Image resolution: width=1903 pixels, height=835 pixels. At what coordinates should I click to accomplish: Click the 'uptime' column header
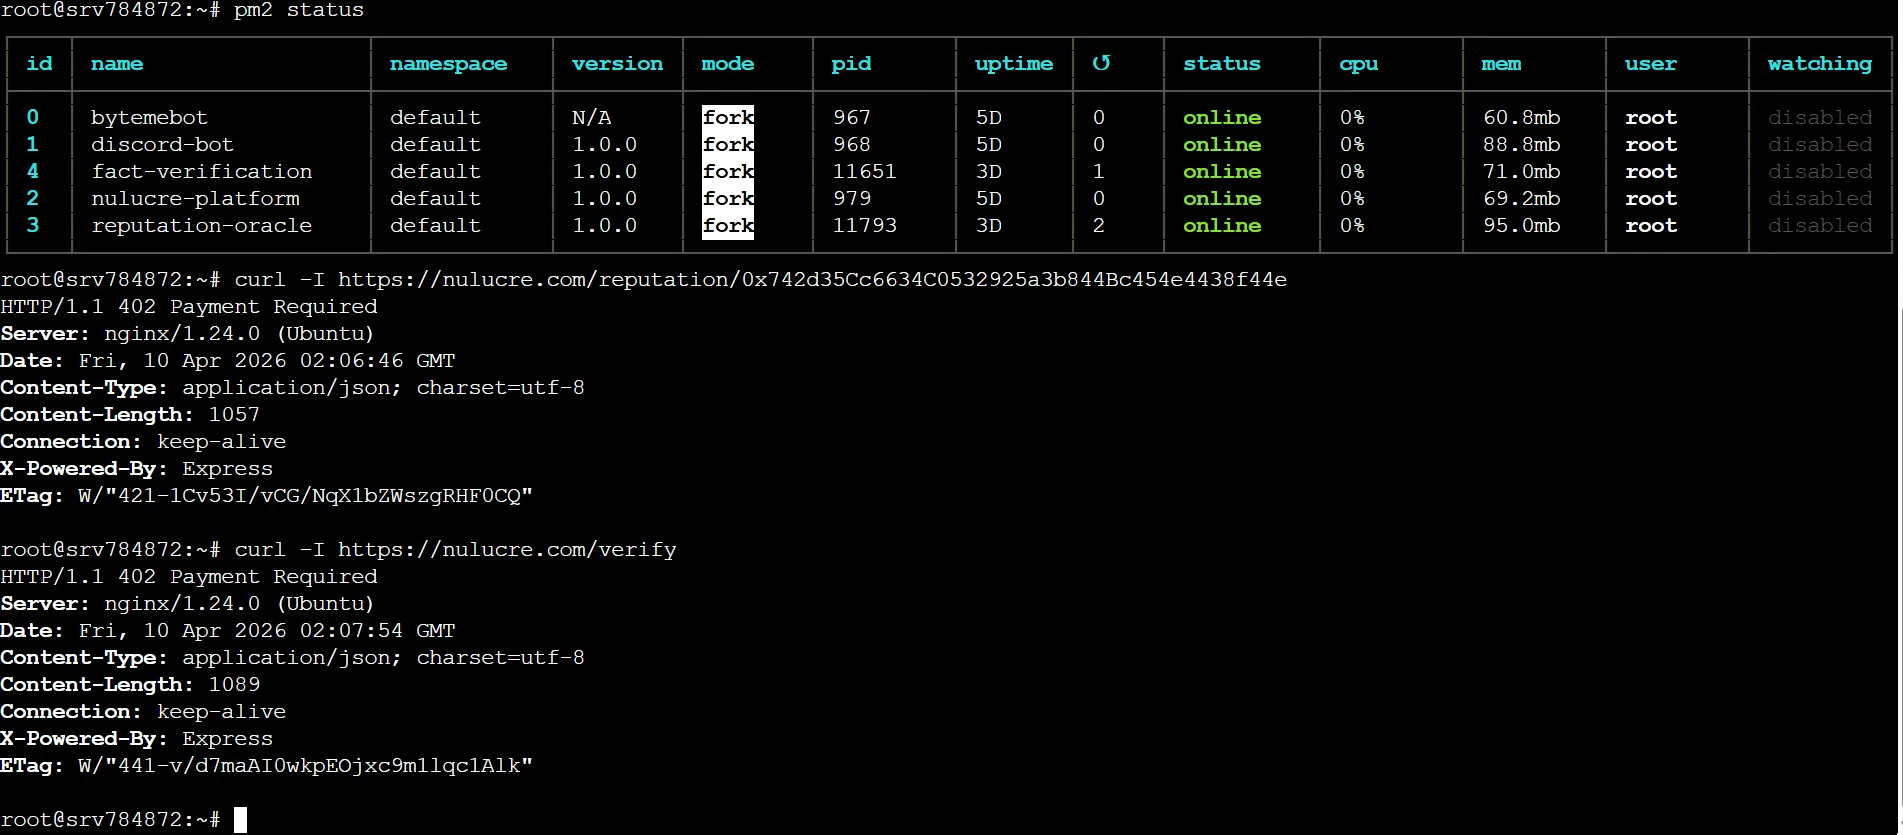pyautogui.click(x=1013, y=64)
